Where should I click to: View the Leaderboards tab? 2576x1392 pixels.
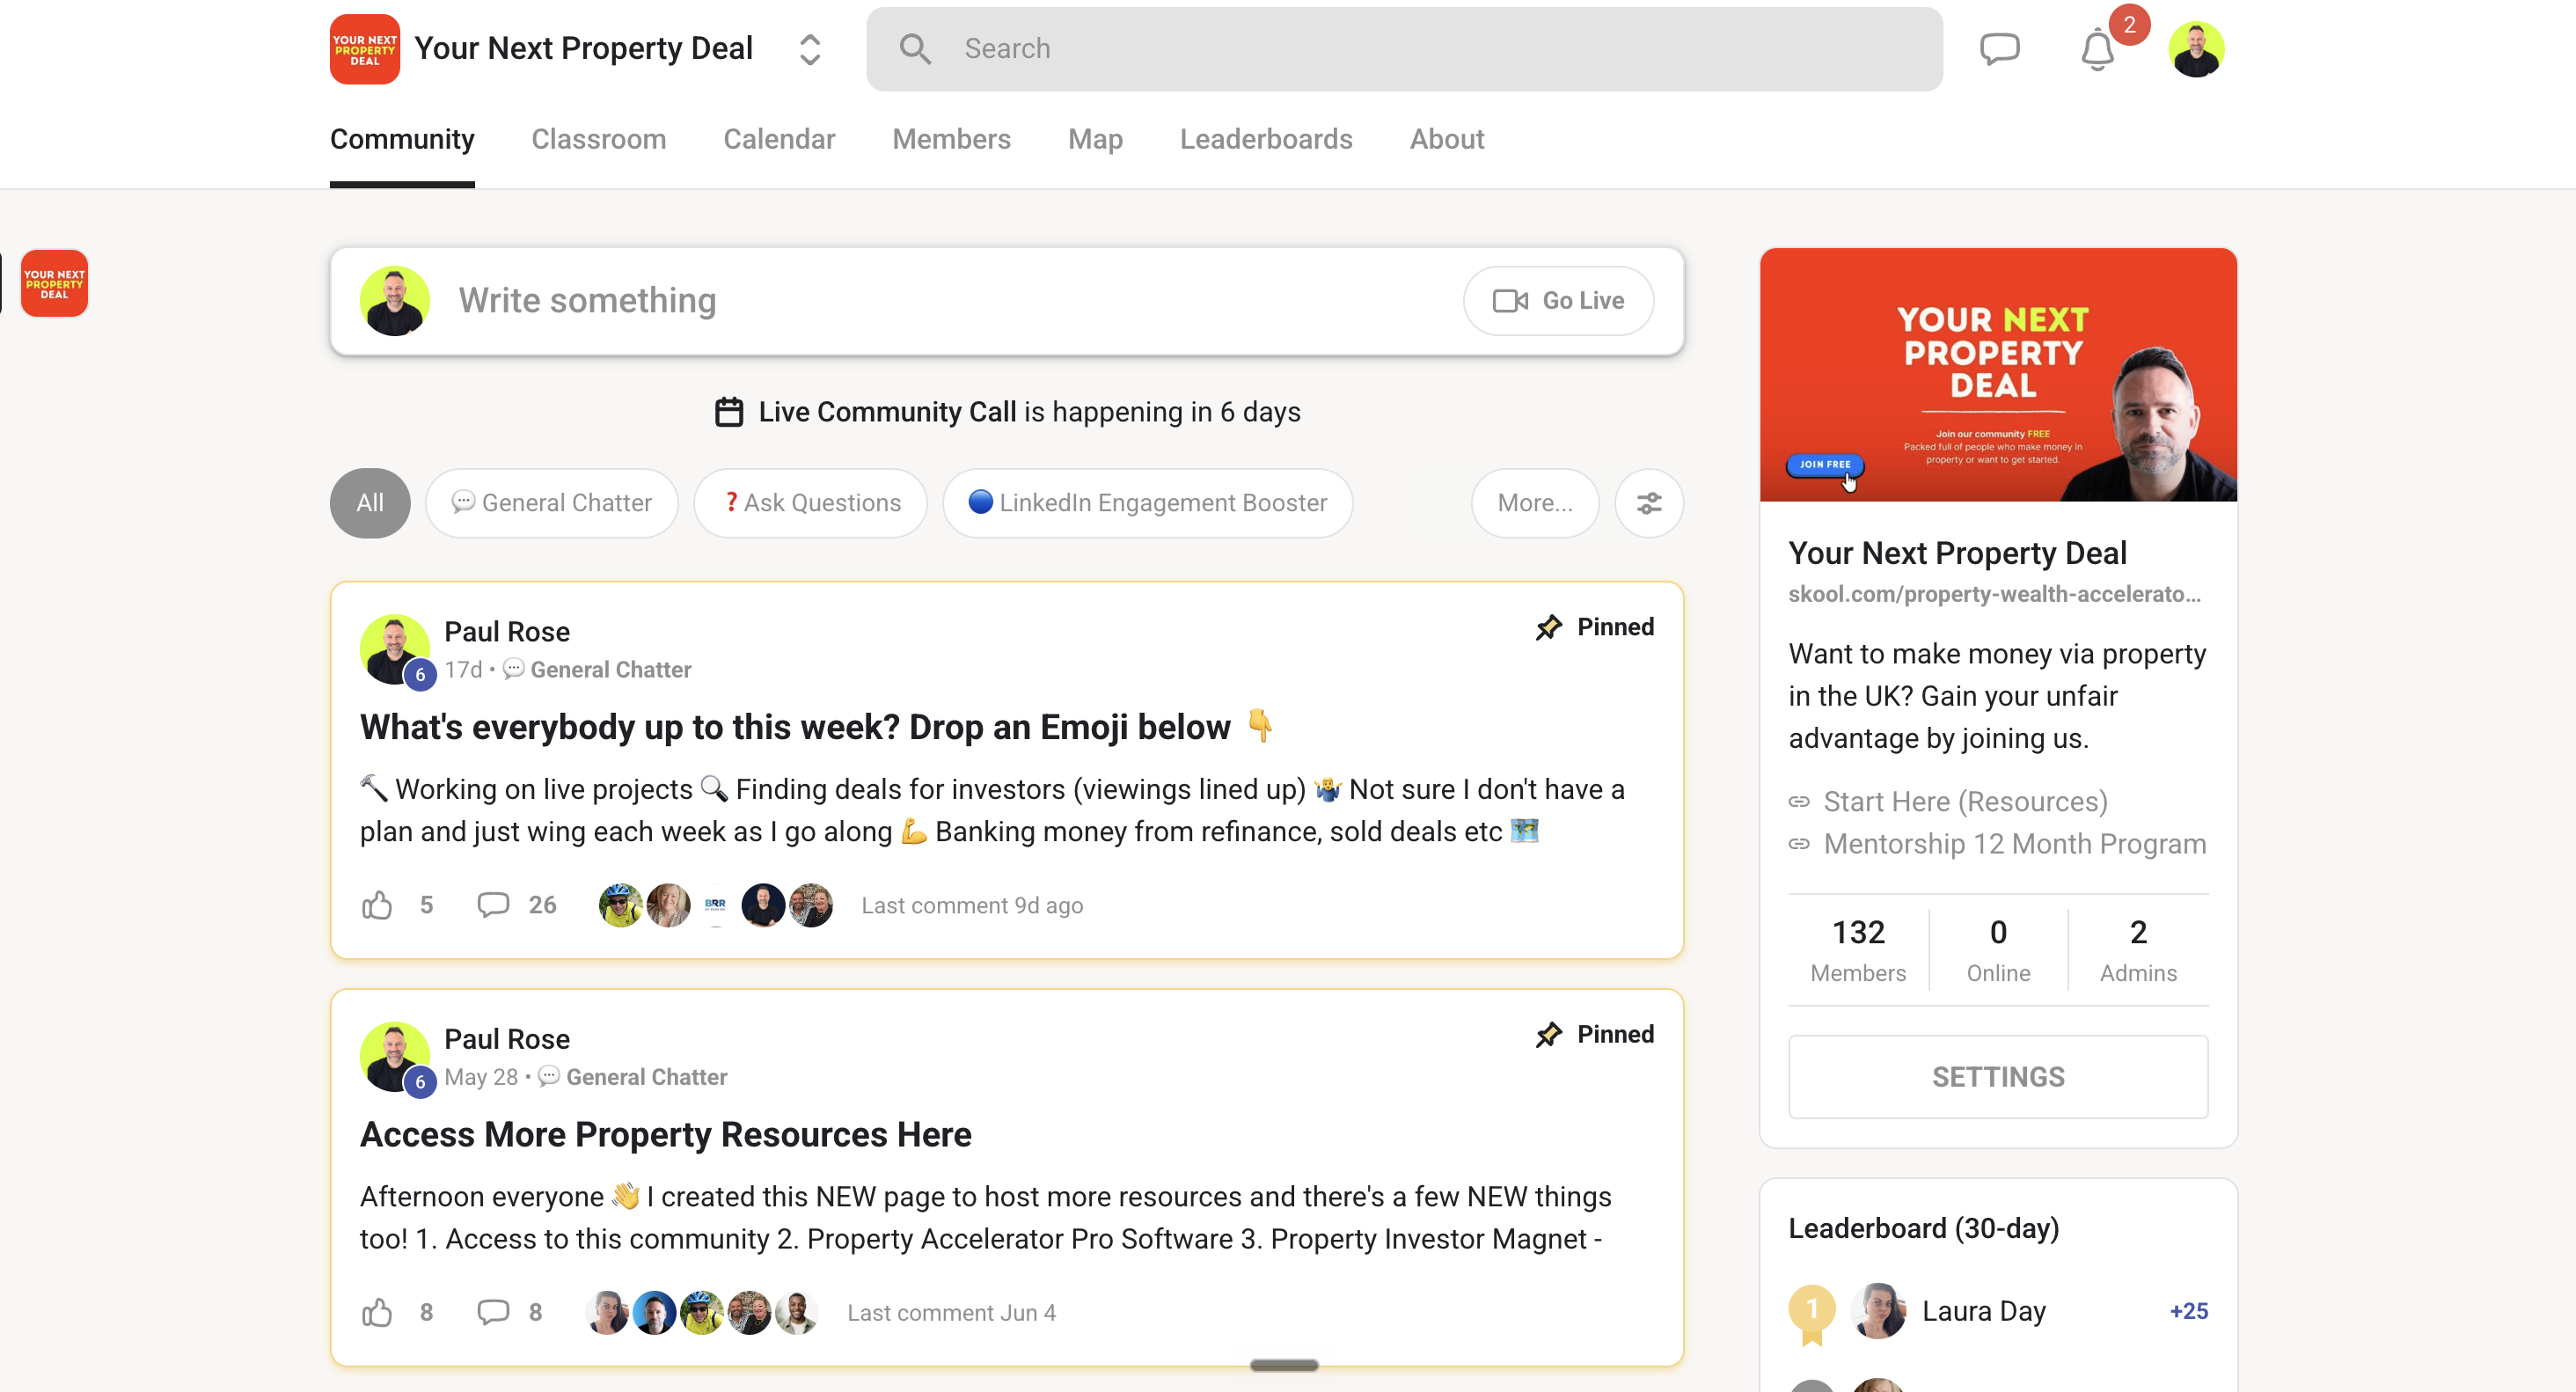coord(1266,139)
